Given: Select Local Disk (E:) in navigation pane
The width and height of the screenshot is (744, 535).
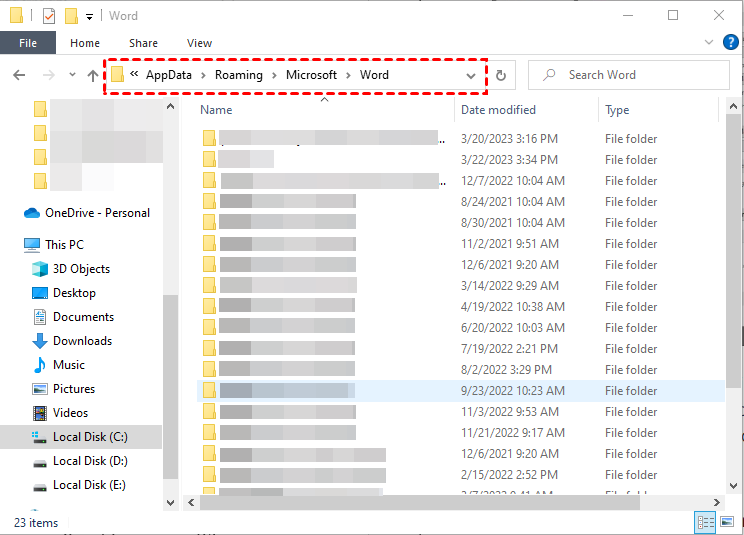Looking at the screenshot, I should point(79,485).
